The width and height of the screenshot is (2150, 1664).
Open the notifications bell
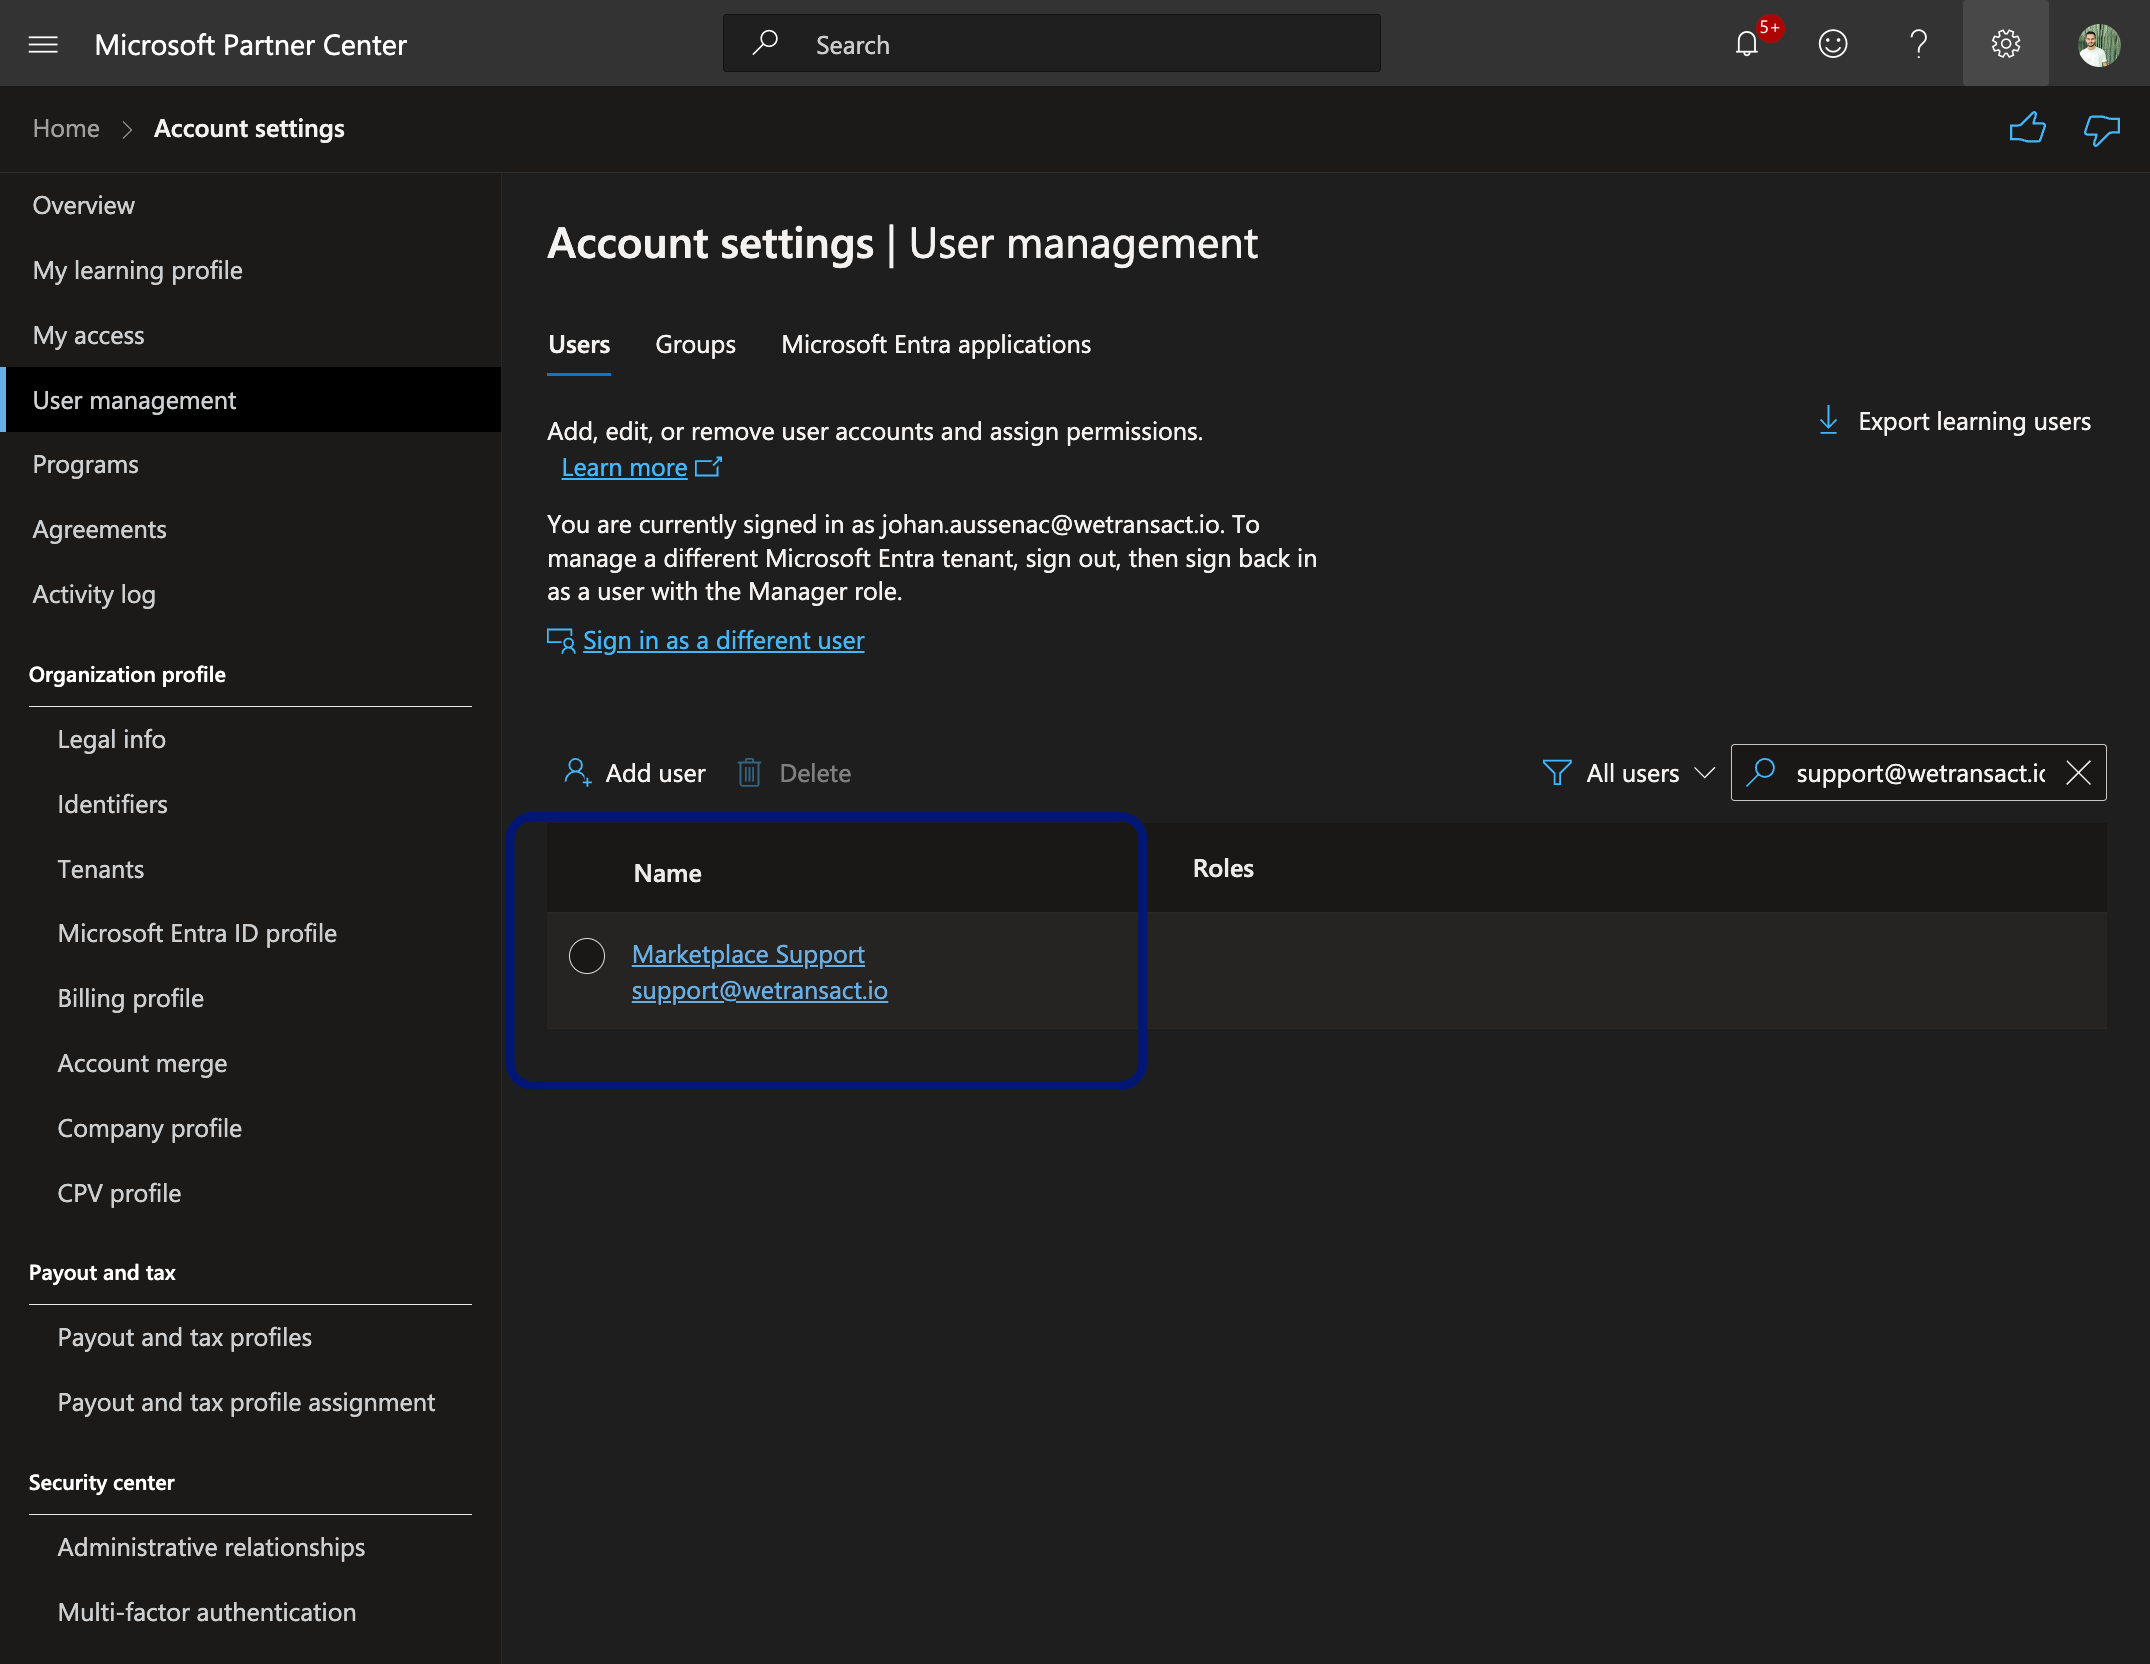(1747, 44)
